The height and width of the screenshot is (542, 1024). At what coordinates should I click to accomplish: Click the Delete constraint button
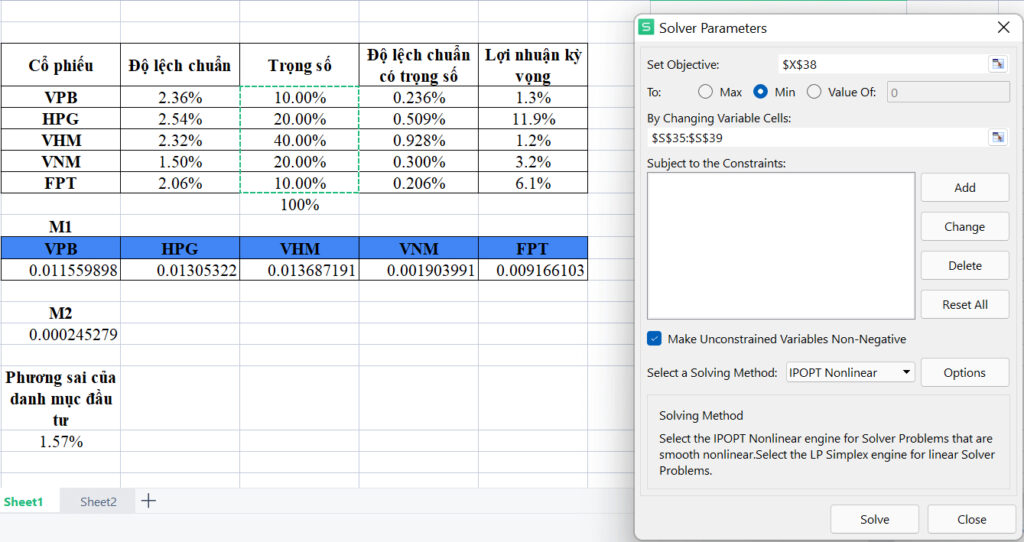coord(965,266)
